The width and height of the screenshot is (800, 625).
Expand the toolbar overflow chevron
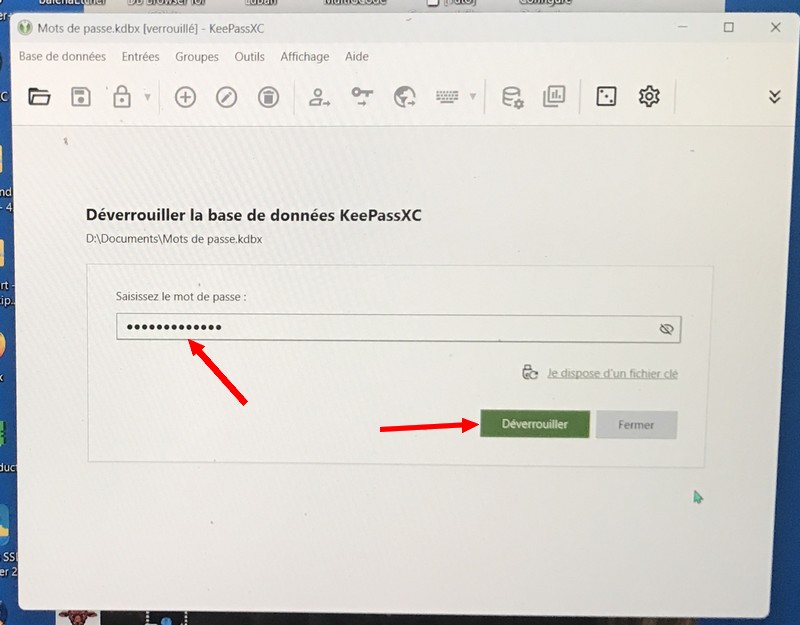pos(774,97)
